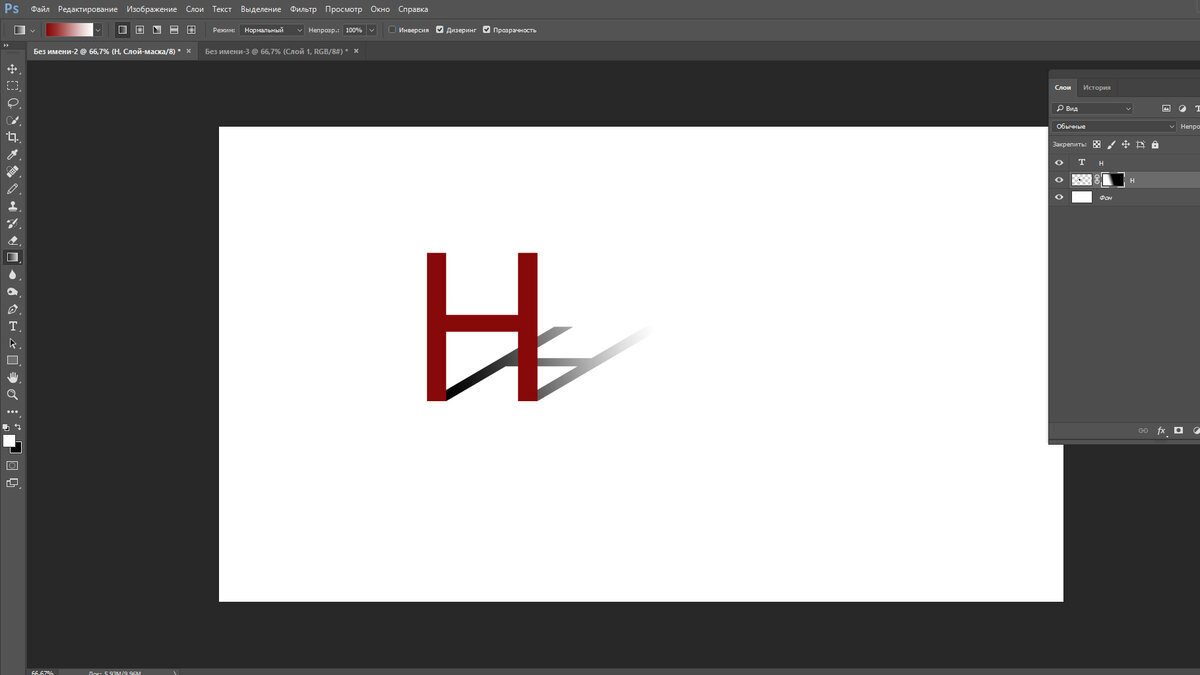Select the Dodge tool
Screen dimensions: 1200x675
[x=13, y=292]
